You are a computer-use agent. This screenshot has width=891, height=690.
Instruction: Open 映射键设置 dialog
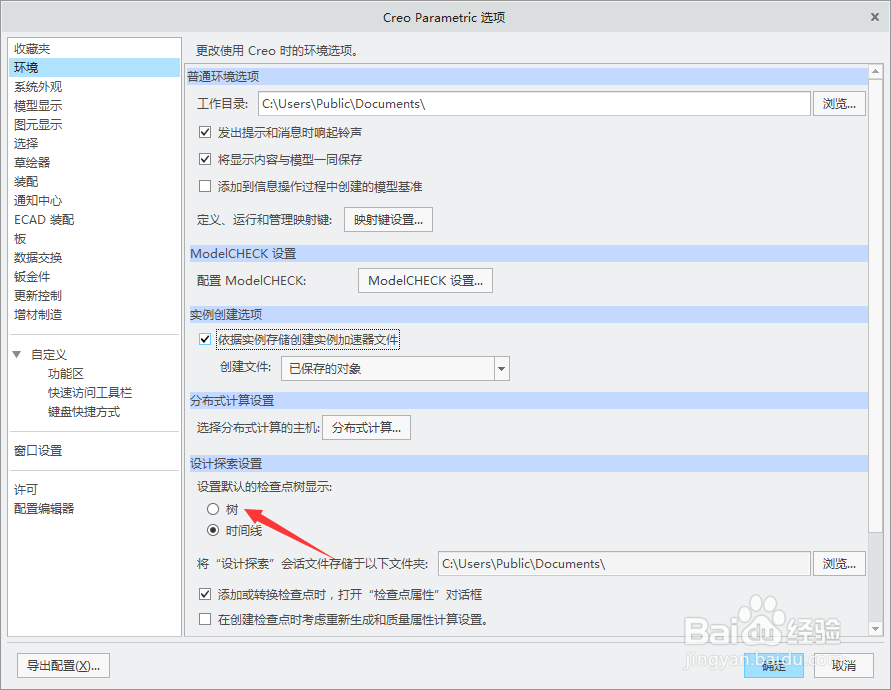click(388, 220)
